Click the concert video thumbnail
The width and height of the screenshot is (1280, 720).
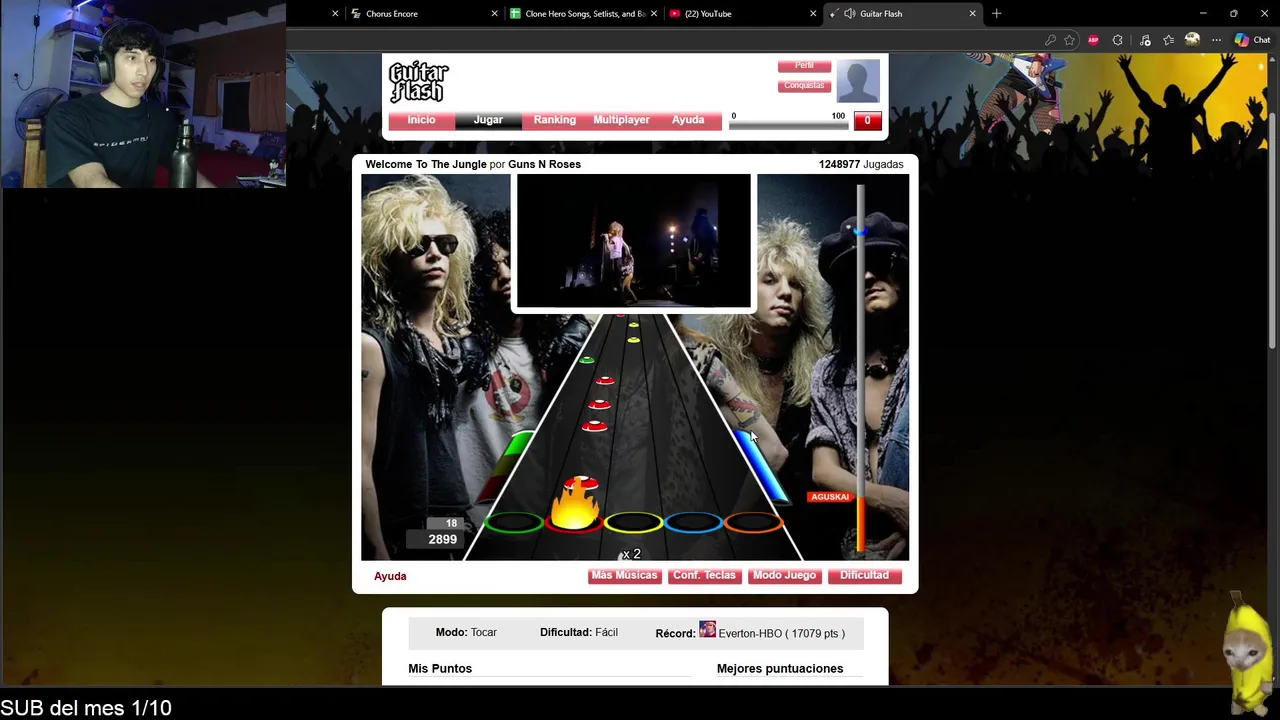pos(633,241)
